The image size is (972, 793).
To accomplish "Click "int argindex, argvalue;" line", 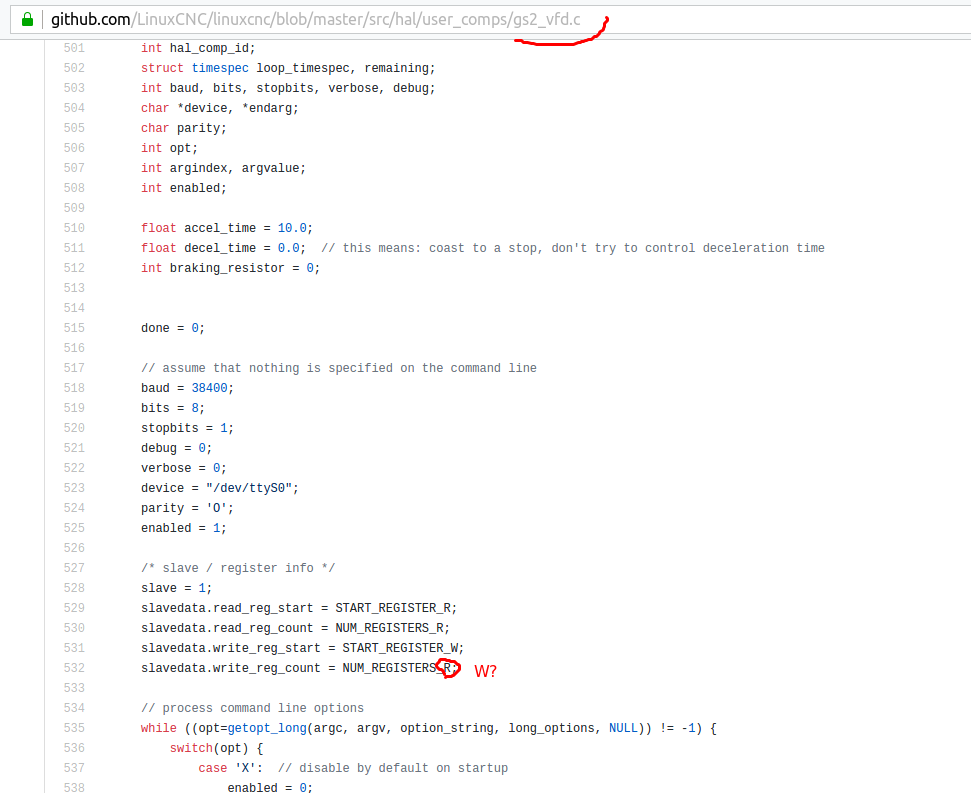I will [223, 168].
